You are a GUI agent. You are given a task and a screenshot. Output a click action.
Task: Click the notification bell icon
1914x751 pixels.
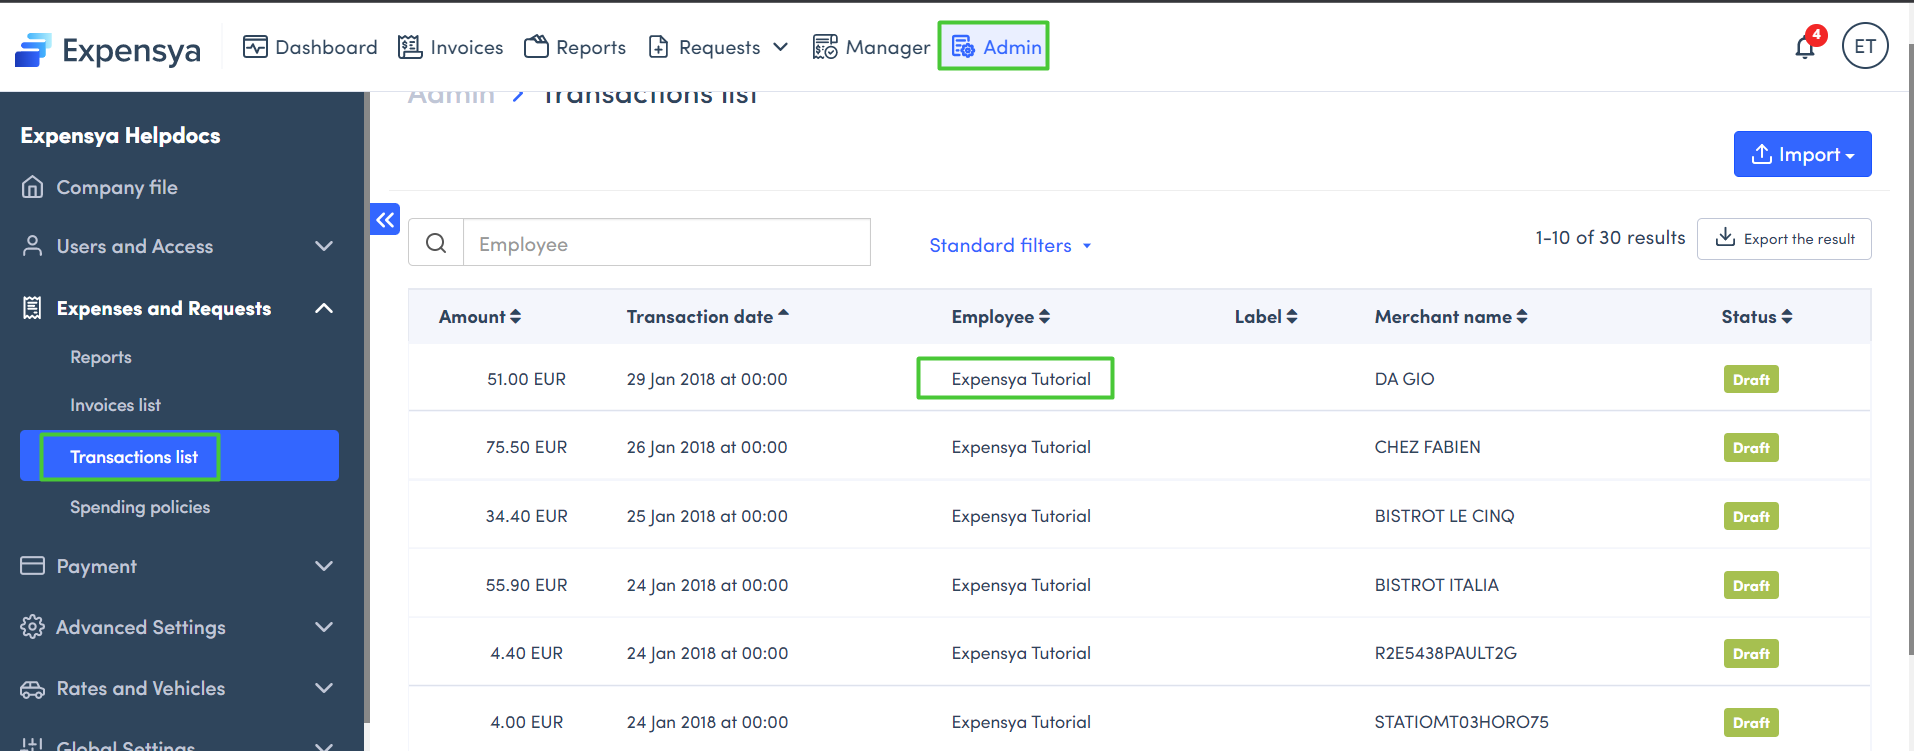click(1805, 47)
